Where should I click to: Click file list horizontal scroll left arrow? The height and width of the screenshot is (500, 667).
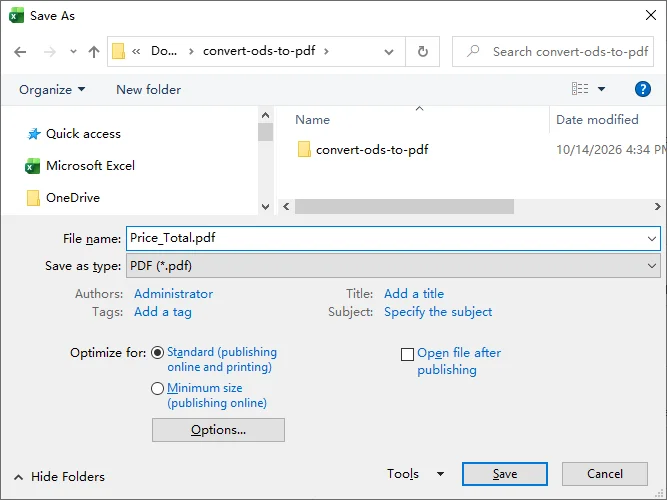(x=286, y=206)
